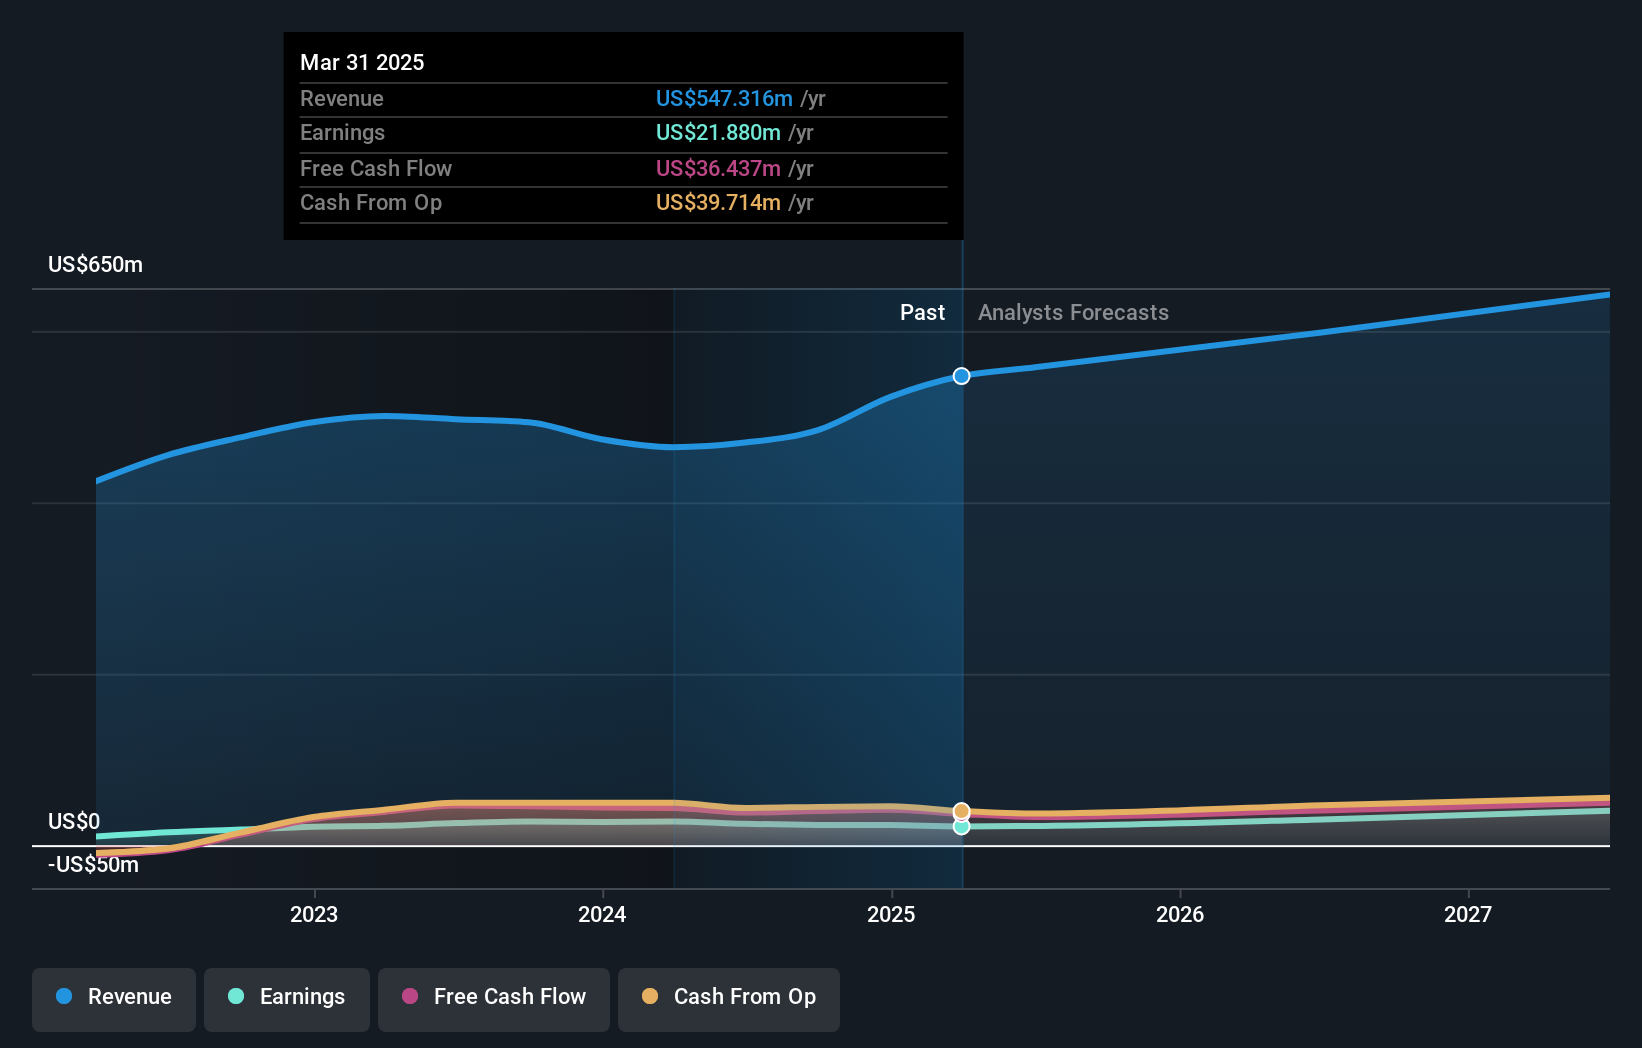Click the pink Free Cash Flow legend dot
This screenshot has width=1642, height=1048.
(410, 996)
